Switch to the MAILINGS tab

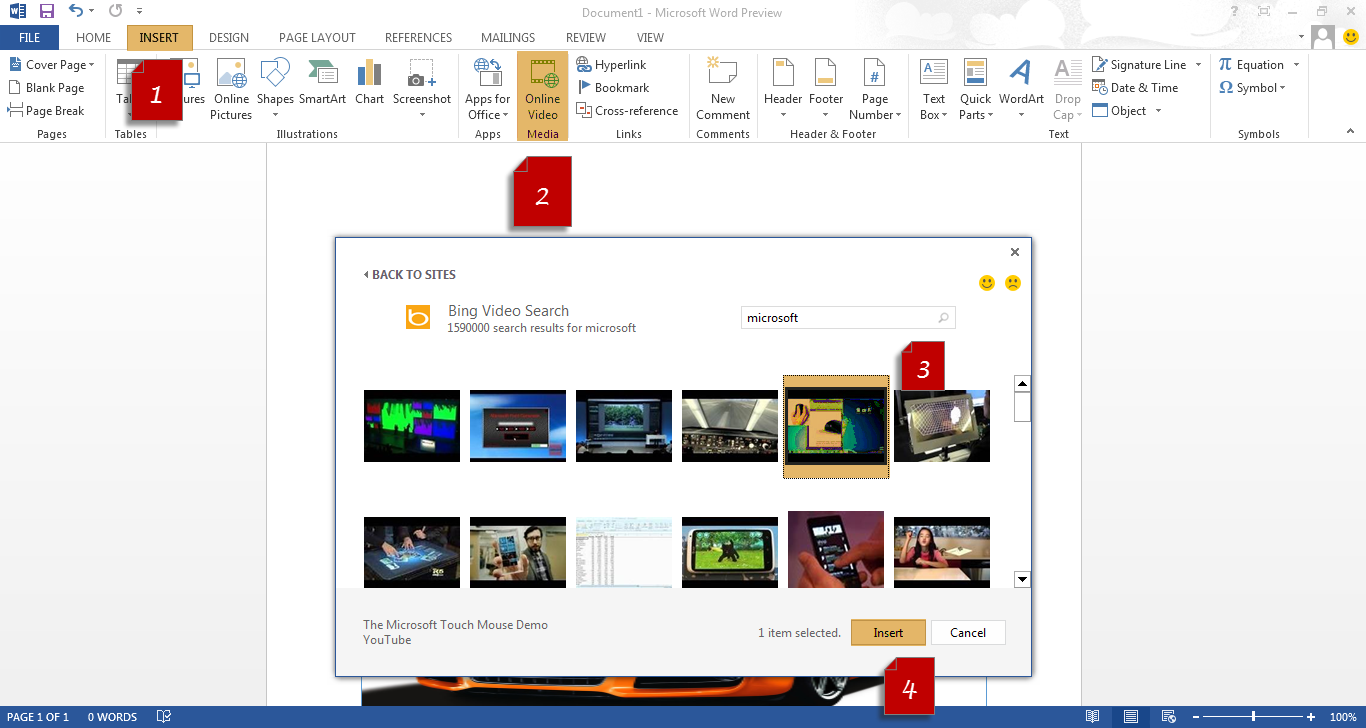point(508,38)
